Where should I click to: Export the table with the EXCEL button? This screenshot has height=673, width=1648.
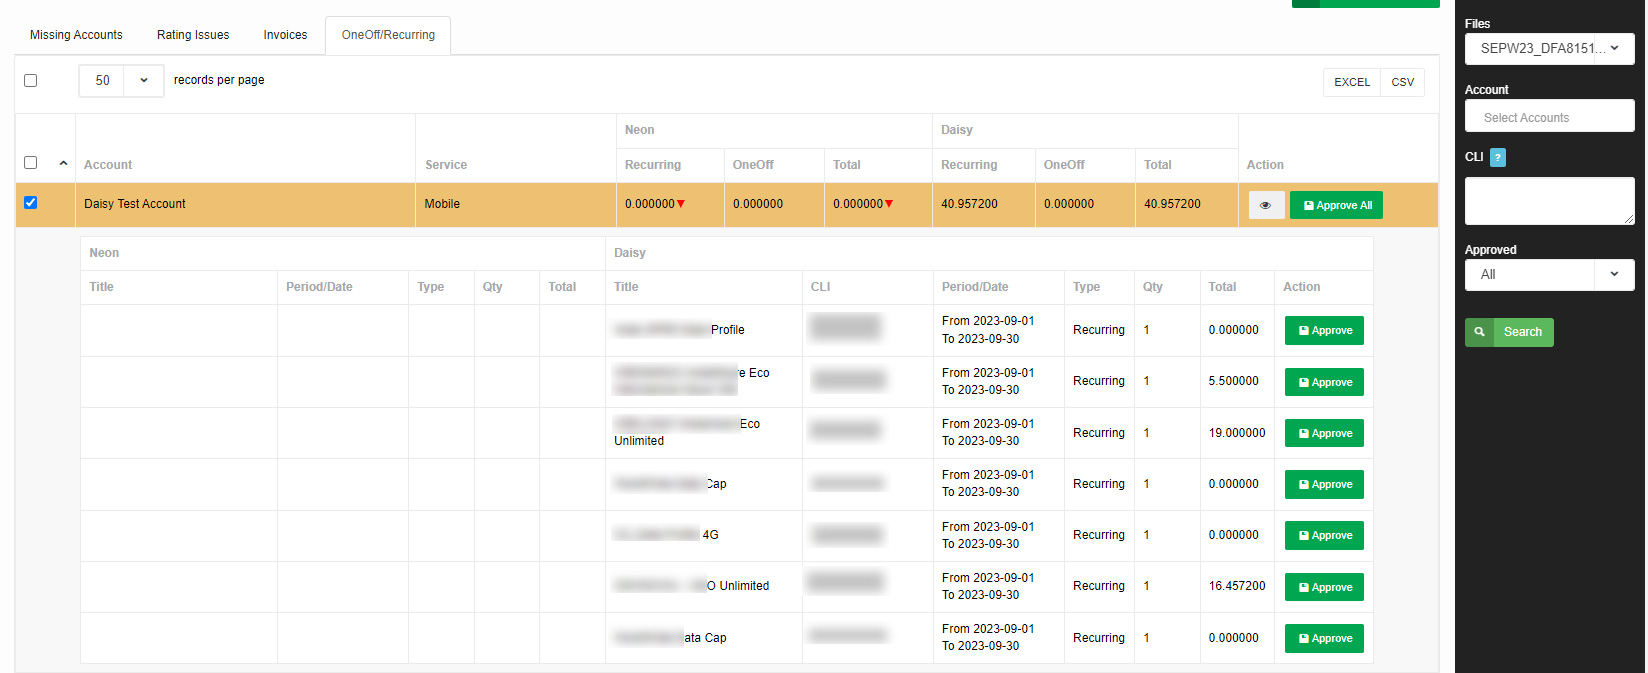[1351, 82]
